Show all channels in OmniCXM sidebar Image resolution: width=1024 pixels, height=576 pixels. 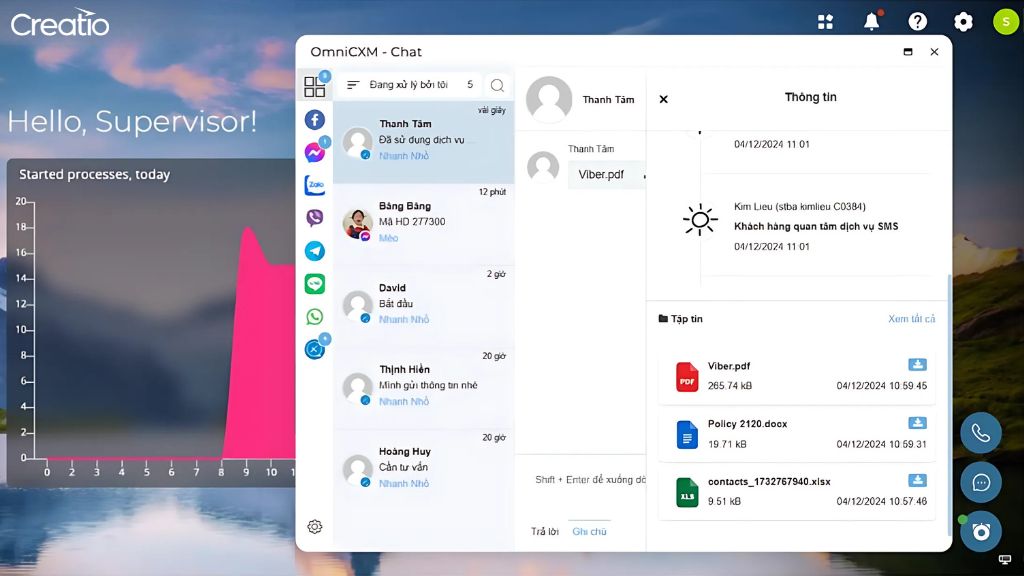(314, 86)
